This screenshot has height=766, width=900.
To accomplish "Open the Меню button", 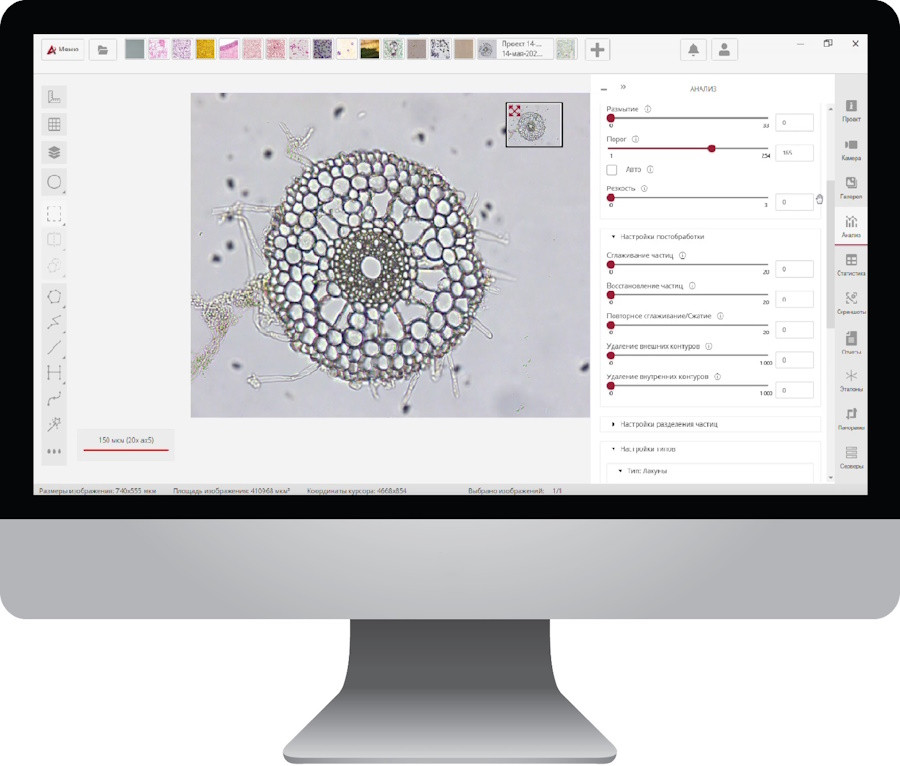I will [x=63, y=50].
